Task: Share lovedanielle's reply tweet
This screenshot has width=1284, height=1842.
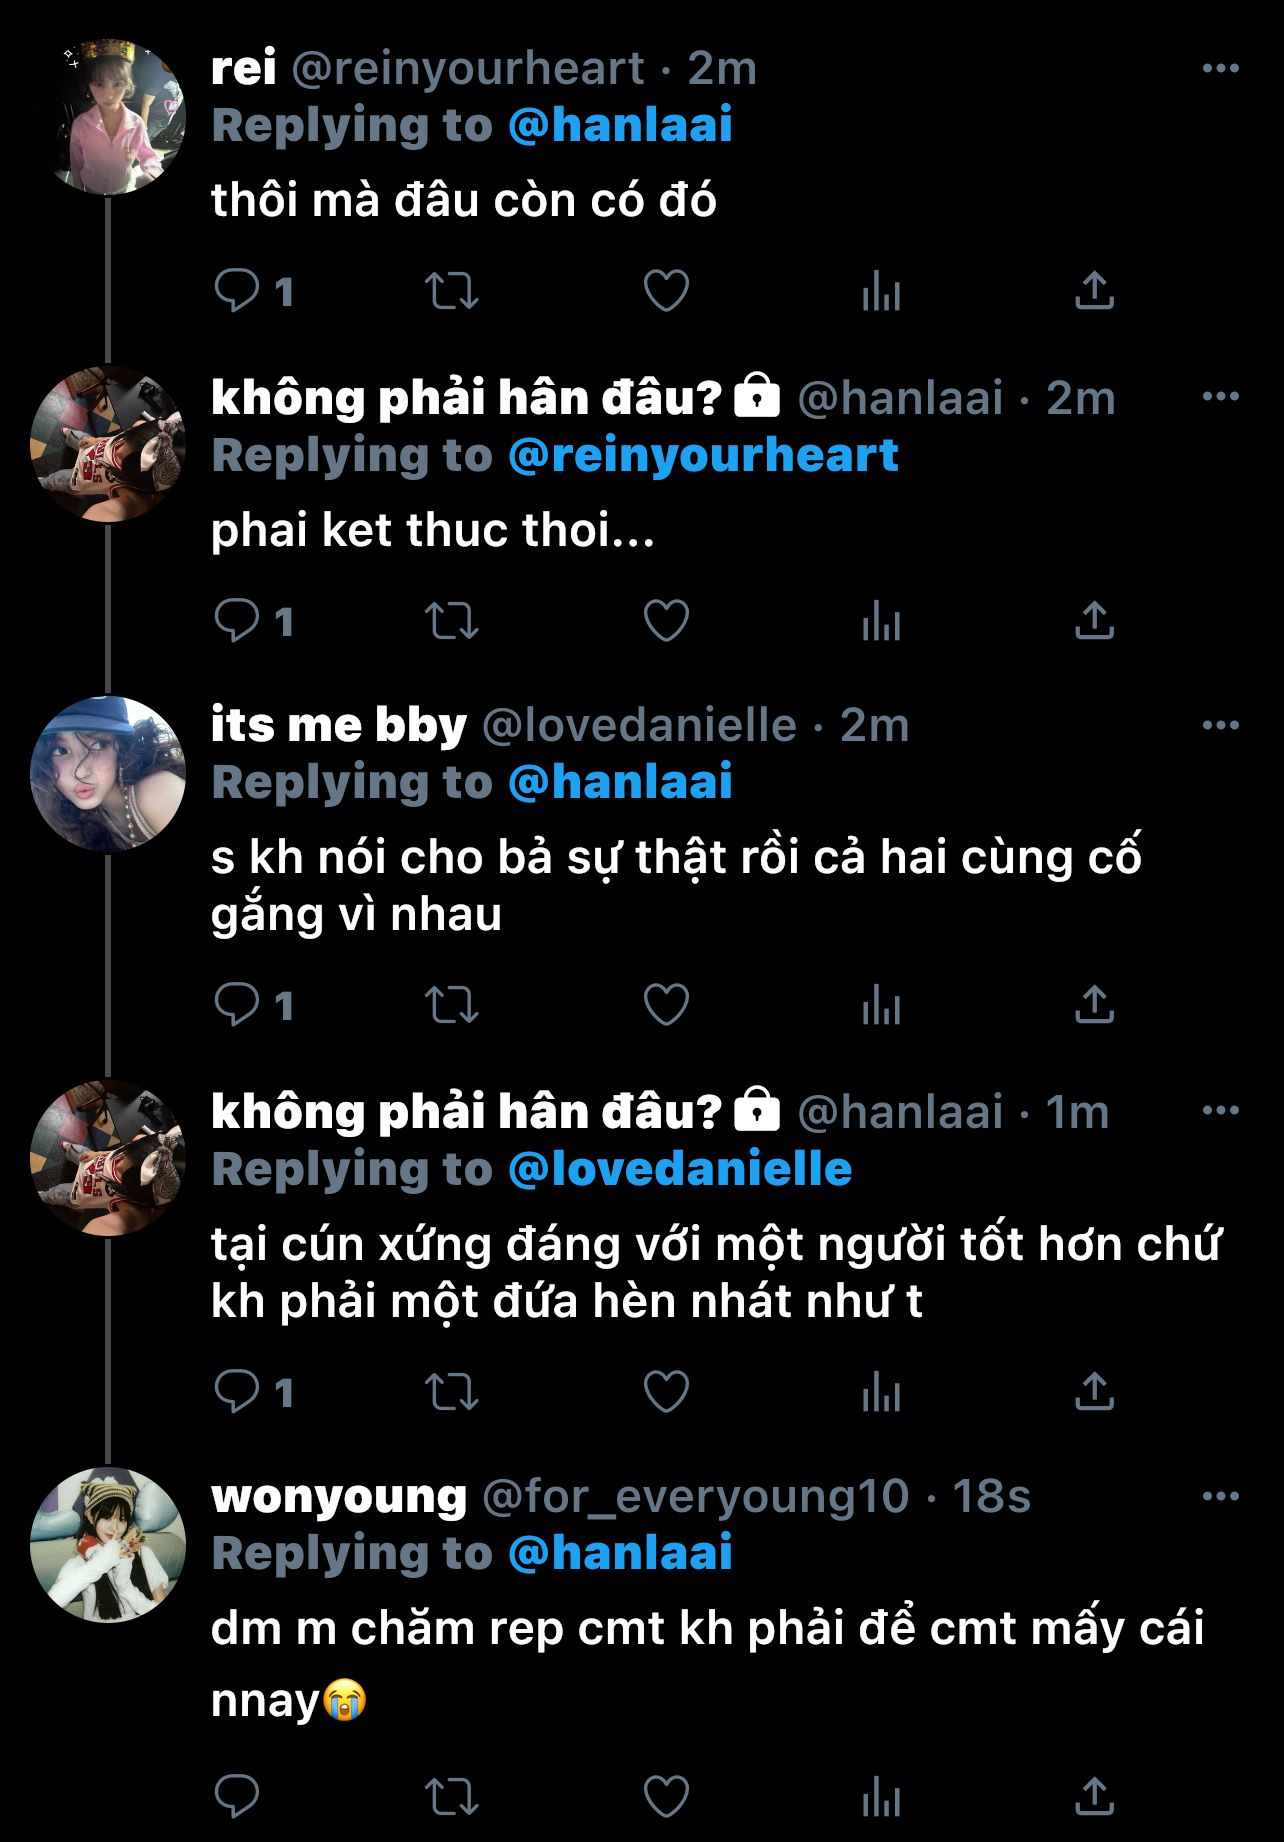Action: [x=1094, y=1004]
